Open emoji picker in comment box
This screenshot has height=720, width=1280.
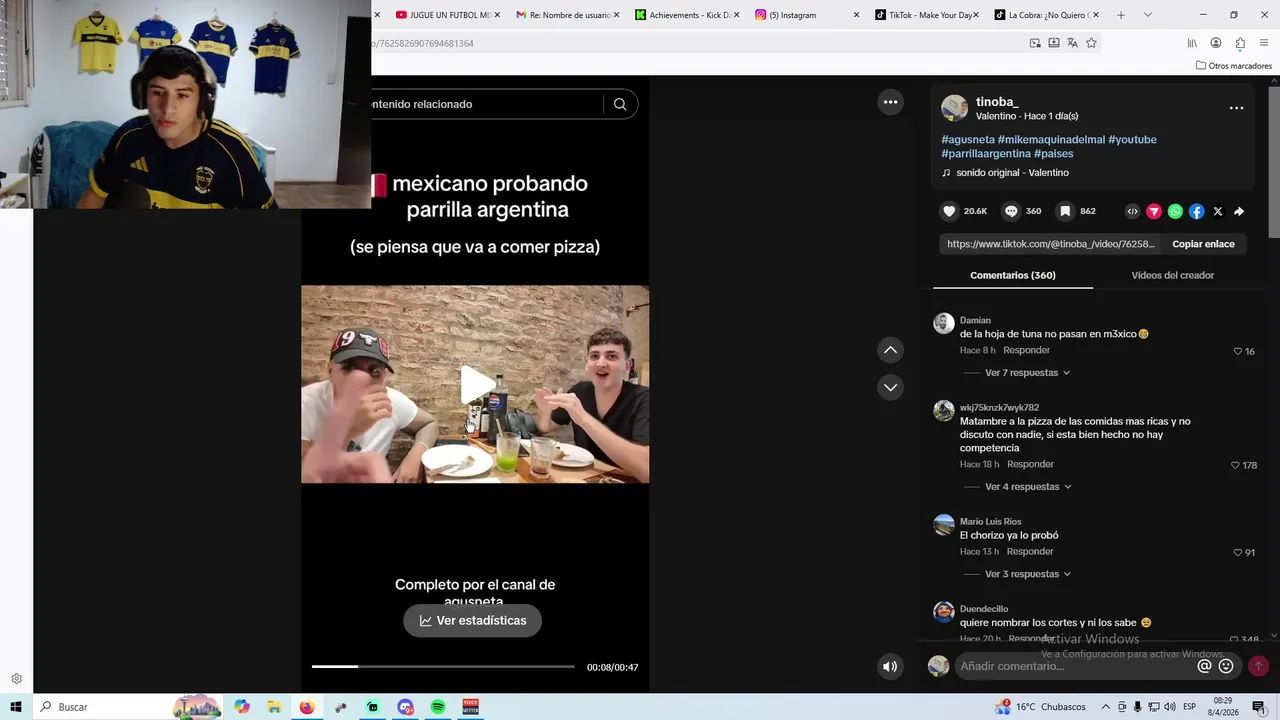(x=1226, y=666)
